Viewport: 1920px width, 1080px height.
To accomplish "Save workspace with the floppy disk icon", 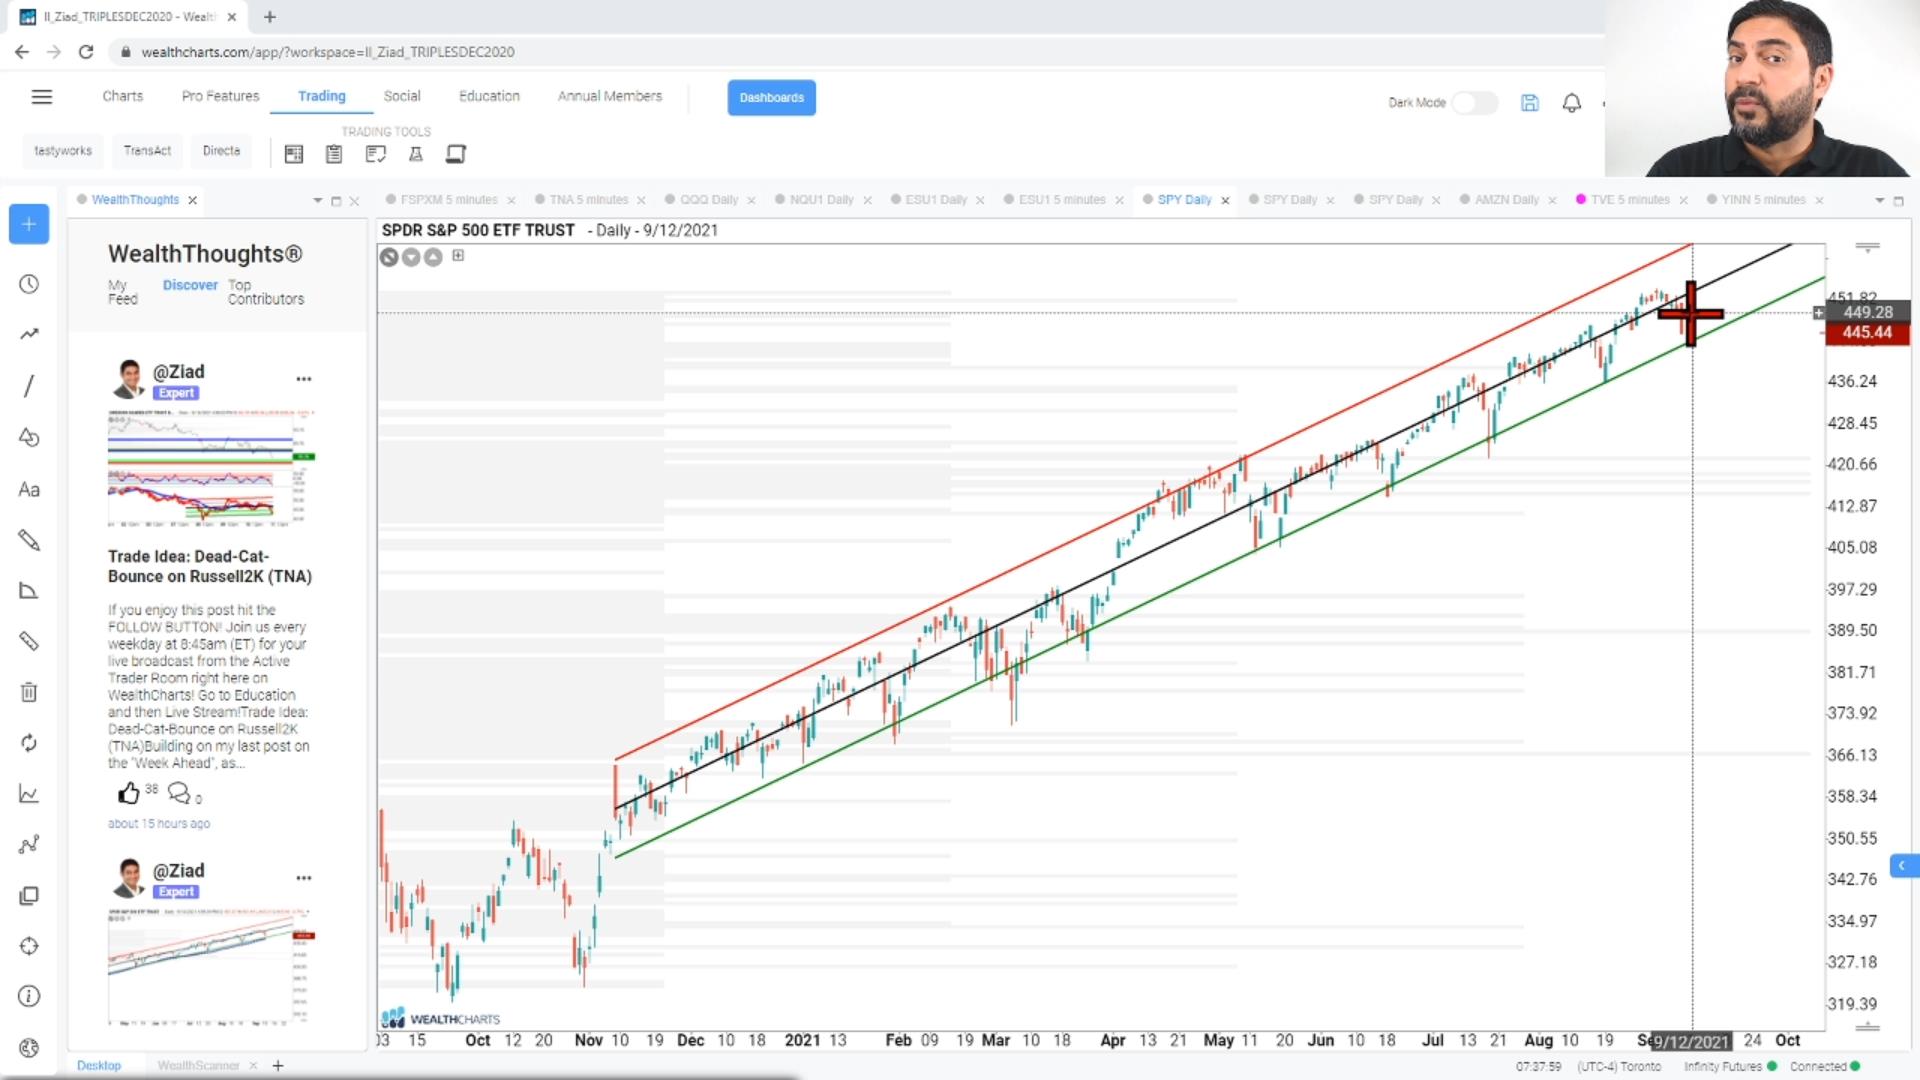I will point(1530,103).
